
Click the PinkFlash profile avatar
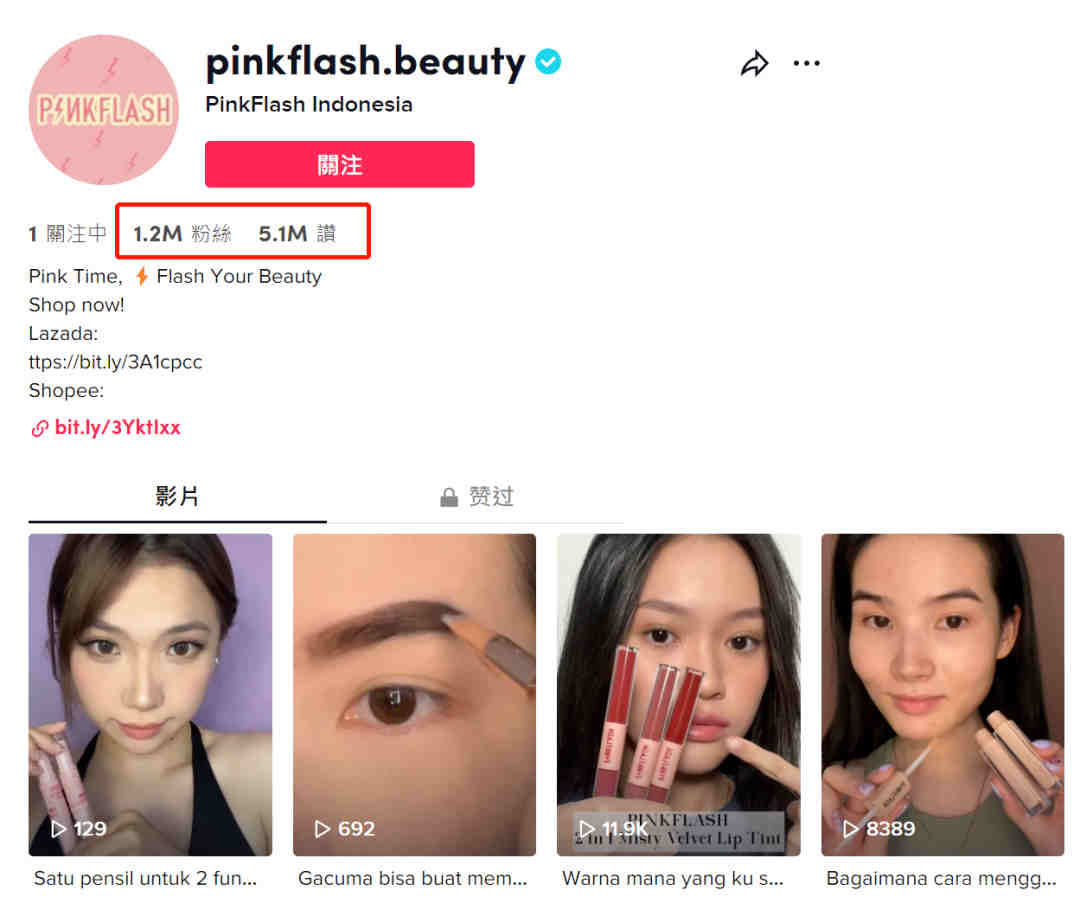click(x=104, y=110)
